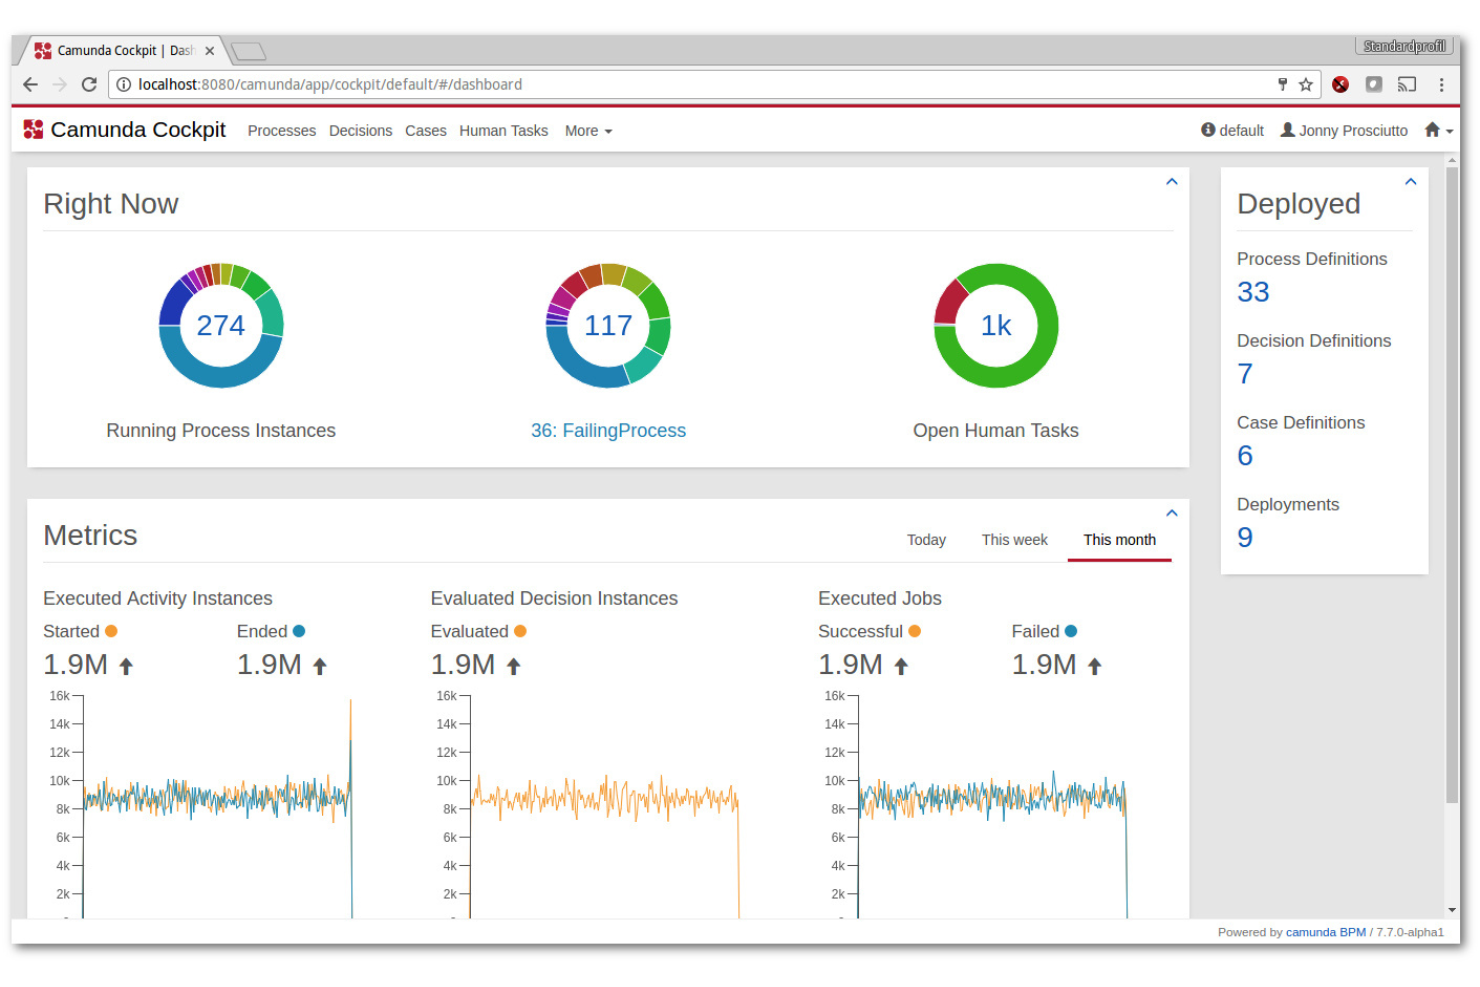This screenshot has width=1480, height=987.
Task: Click the Failed jobs trend arrow
Action: coord(1095,666)
